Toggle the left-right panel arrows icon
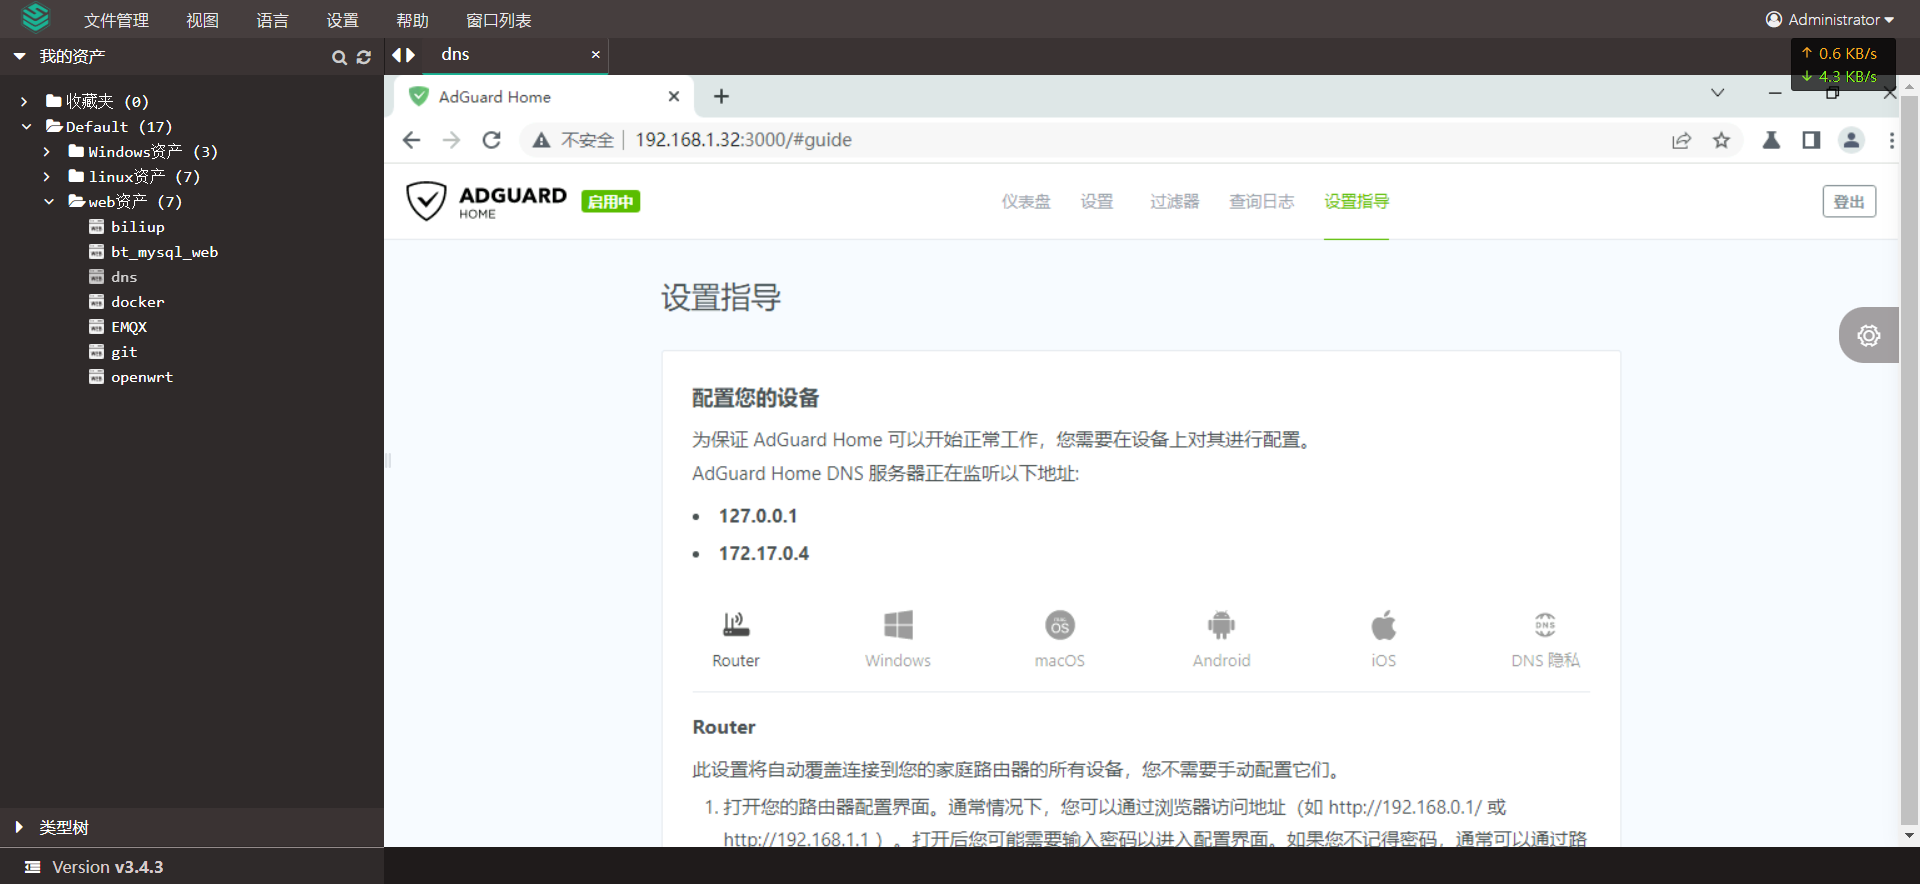1920x884 pixels. point(403,55)
